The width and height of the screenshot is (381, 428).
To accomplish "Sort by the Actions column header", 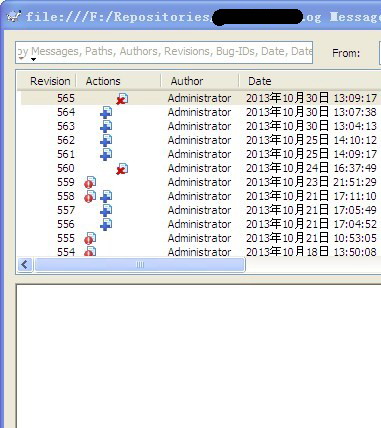I will (x=103, y=81).
